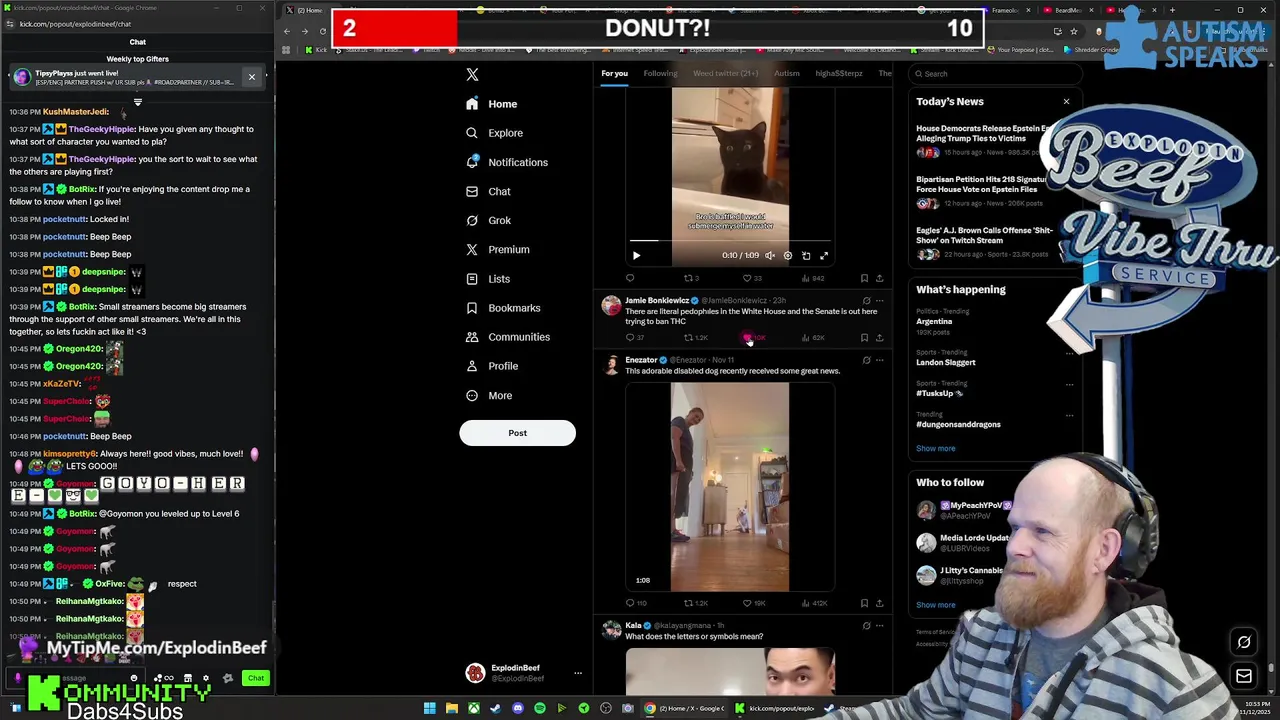Open cat video playback settings gear

click(x=788, y=255)
